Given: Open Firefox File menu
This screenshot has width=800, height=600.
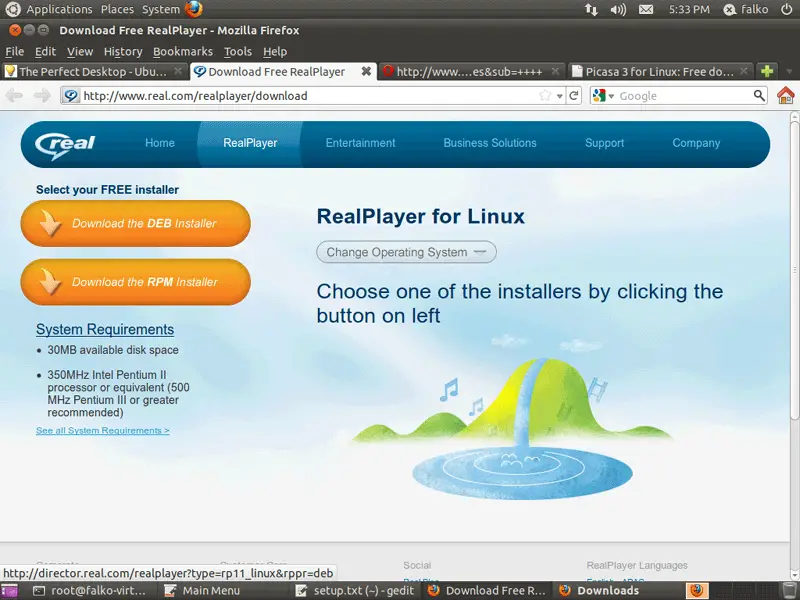Looking at the screenshot, I should point(14,52).
